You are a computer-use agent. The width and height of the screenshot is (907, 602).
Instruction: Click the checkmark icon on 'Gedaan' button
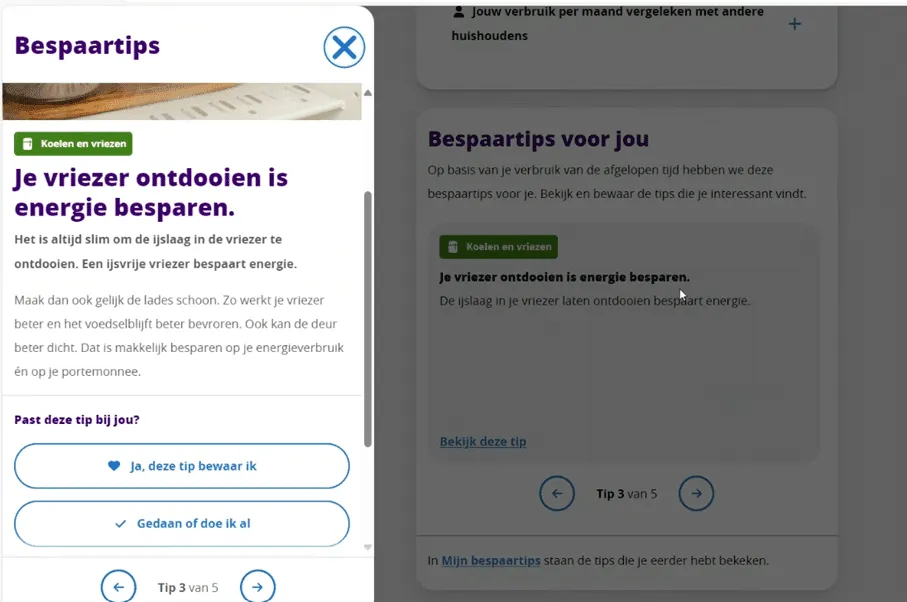point(120,524)
